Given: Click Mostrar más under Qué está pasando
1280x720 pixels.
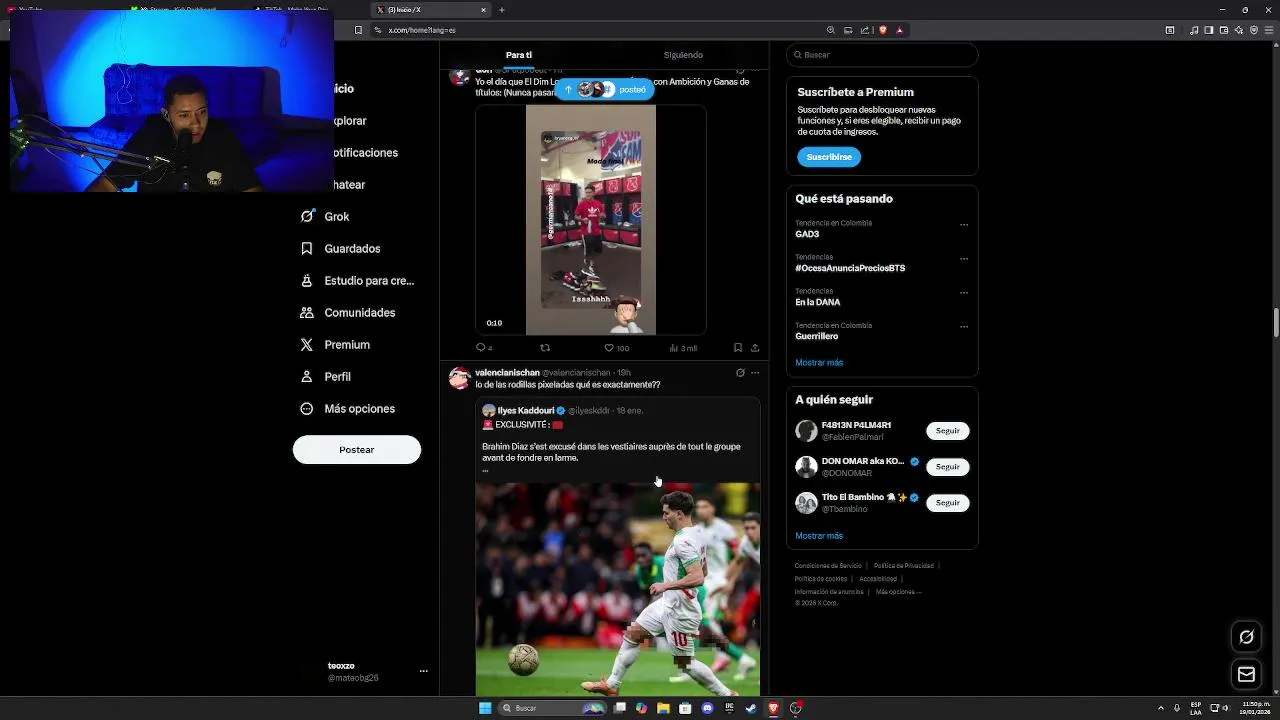Looking at the screenshot, I should point(819,363).
